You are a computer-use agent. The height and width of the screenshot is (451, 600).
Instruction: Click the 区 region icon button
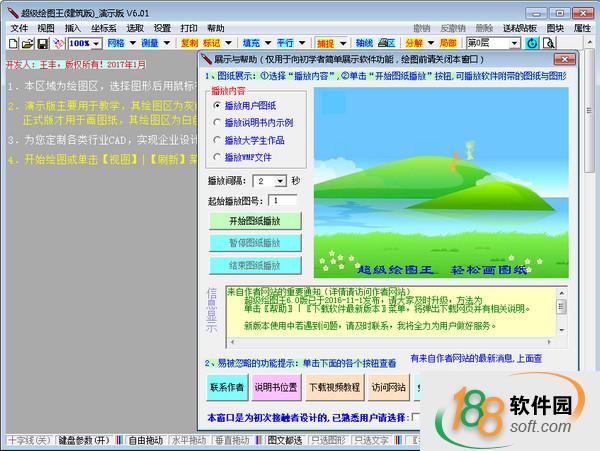(x=387, y=43)
